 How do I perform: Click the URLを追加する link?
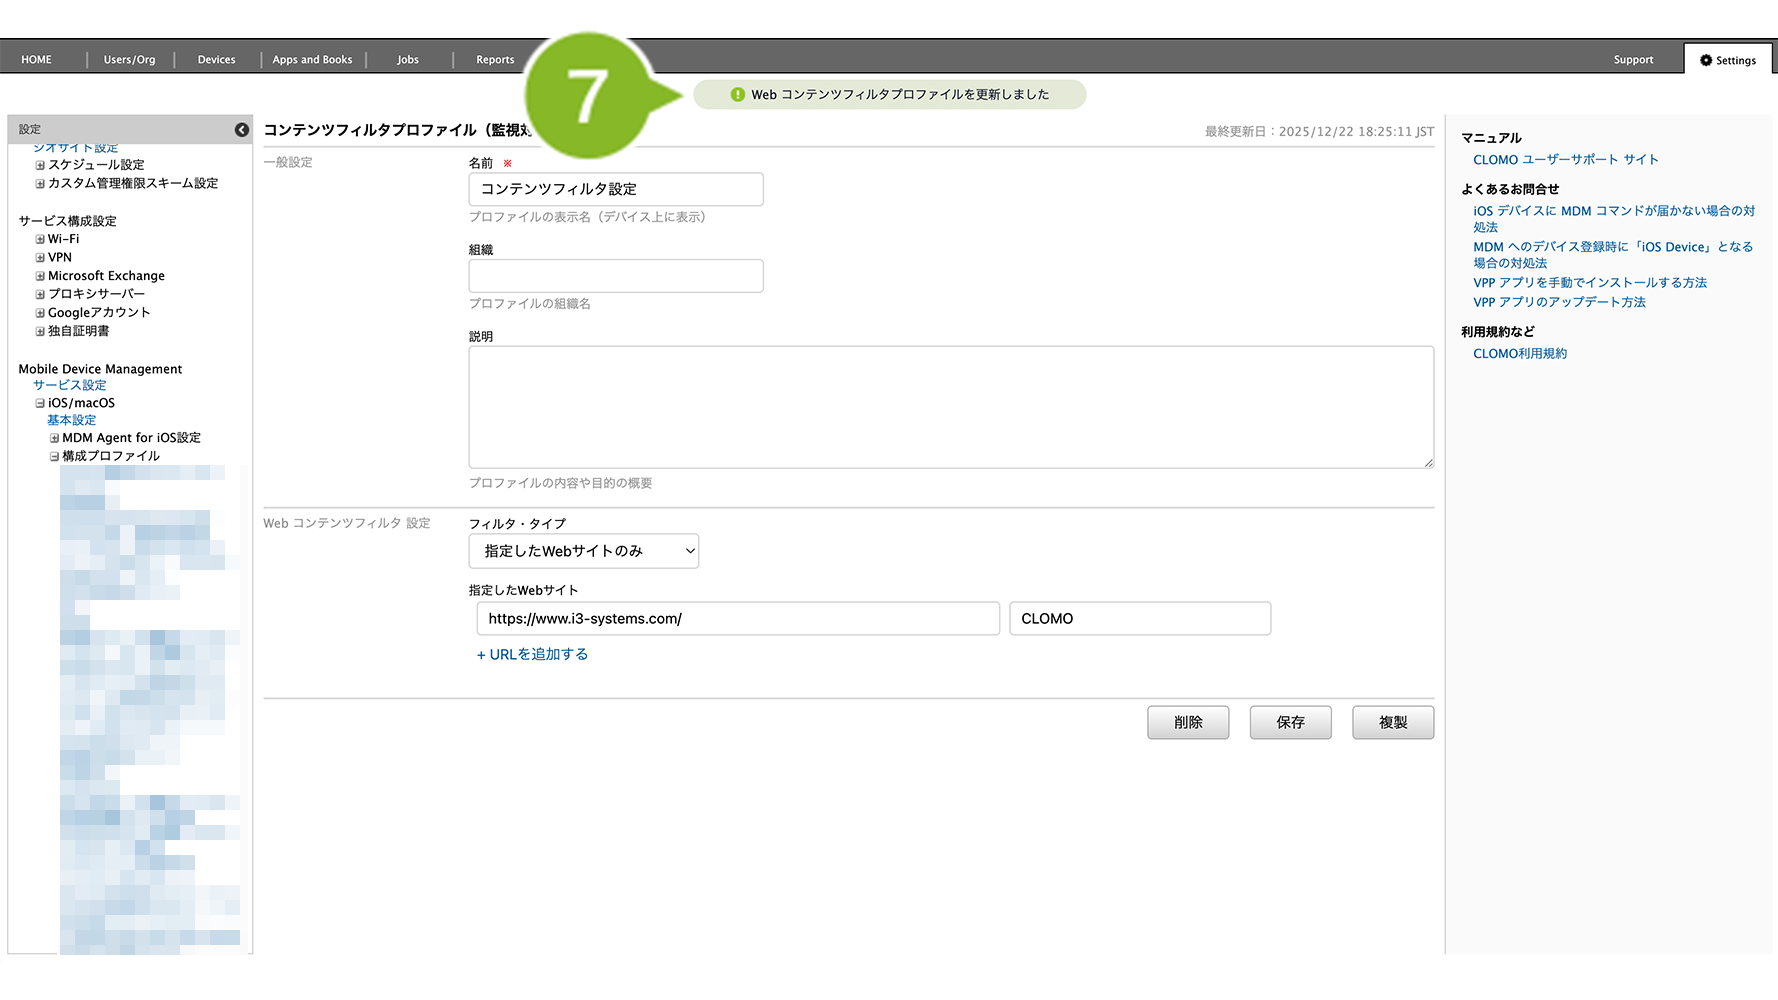(532, 654)
